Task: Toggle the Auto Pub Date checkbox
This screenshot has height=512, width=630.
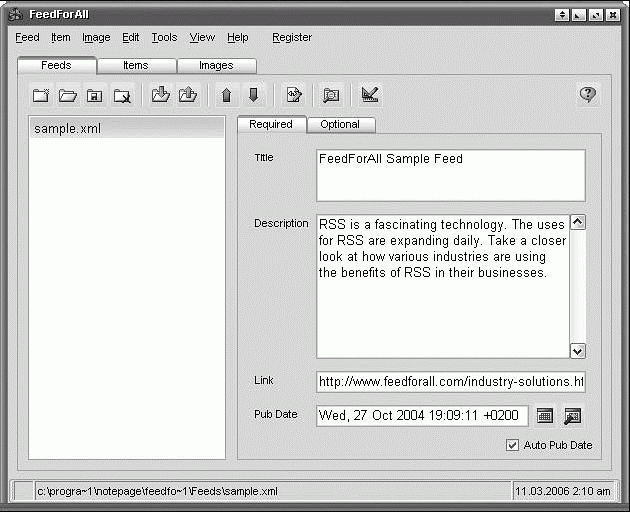Action: [x=512, y=445]
